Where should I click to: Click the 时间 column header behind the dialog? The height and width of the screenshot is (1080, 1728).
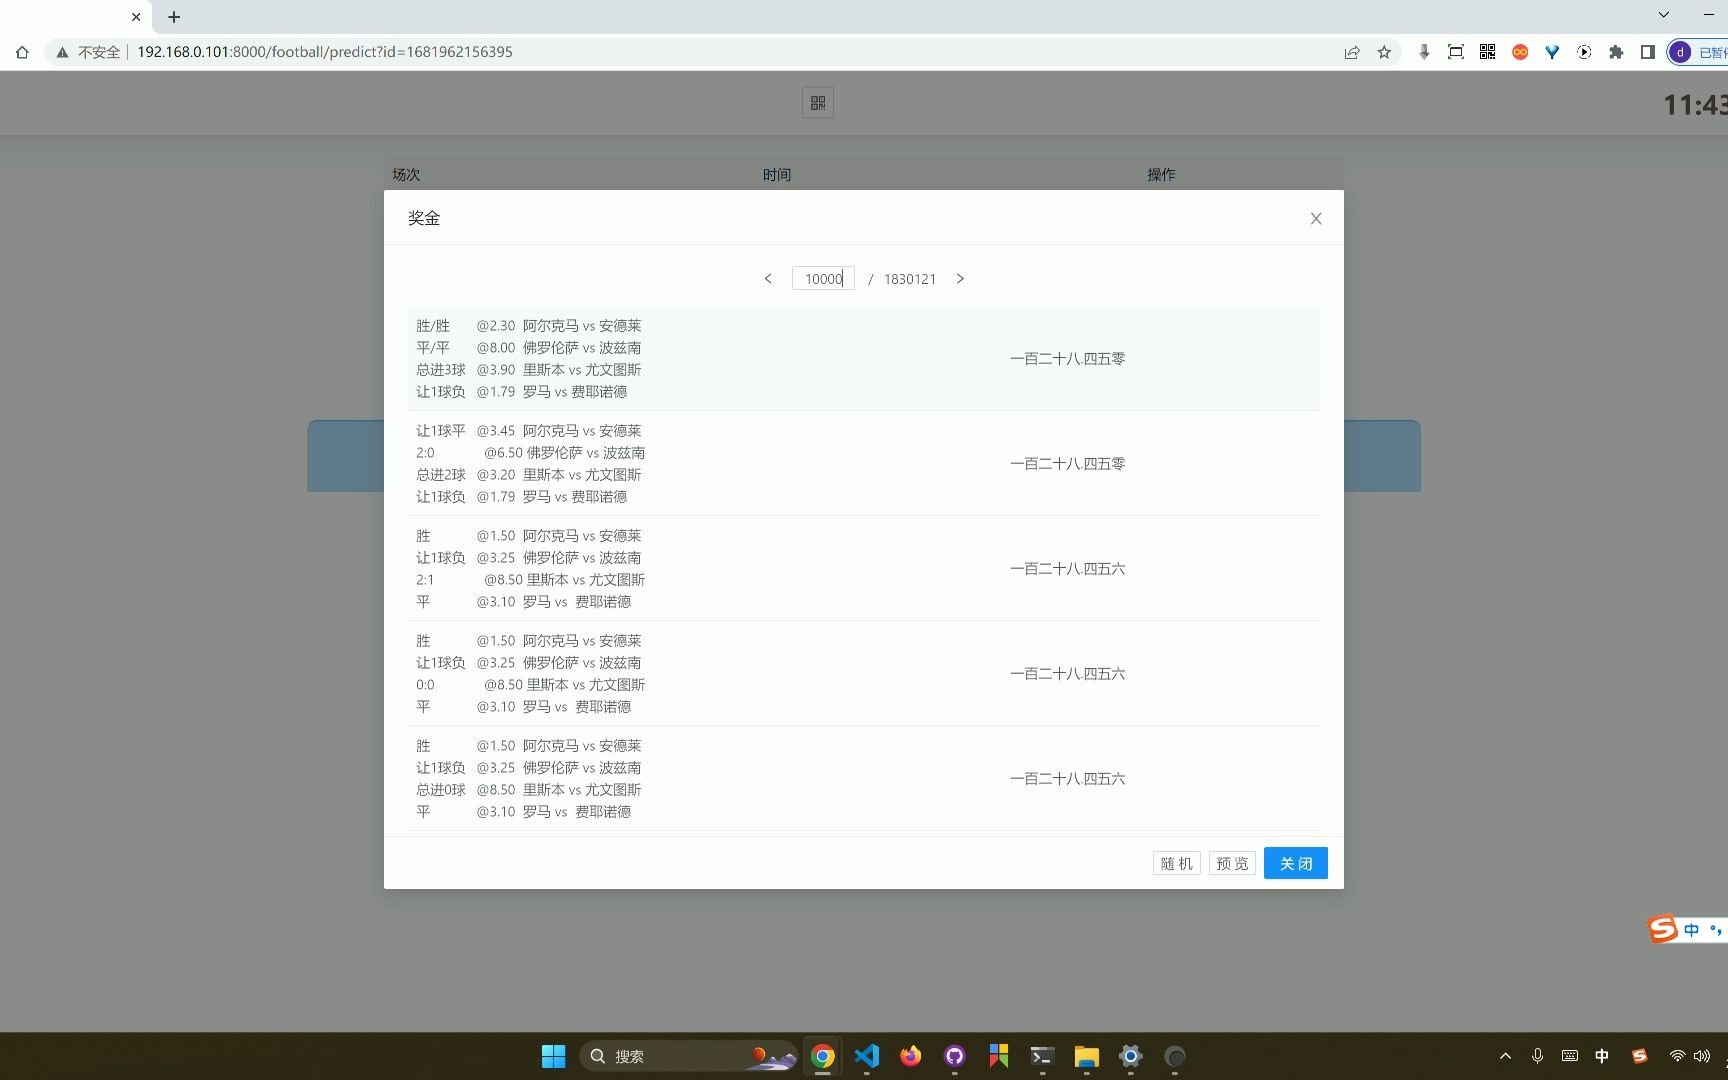pos(777,175)
